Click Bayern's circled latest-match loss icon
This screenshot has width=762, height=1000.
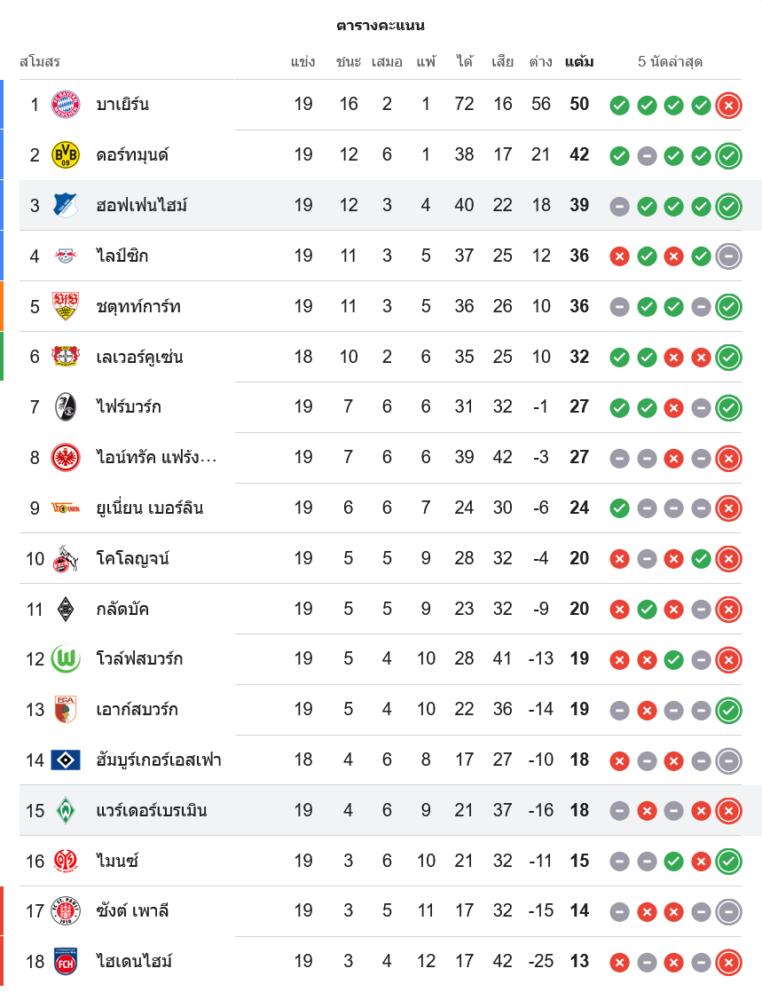click(729, 104)
